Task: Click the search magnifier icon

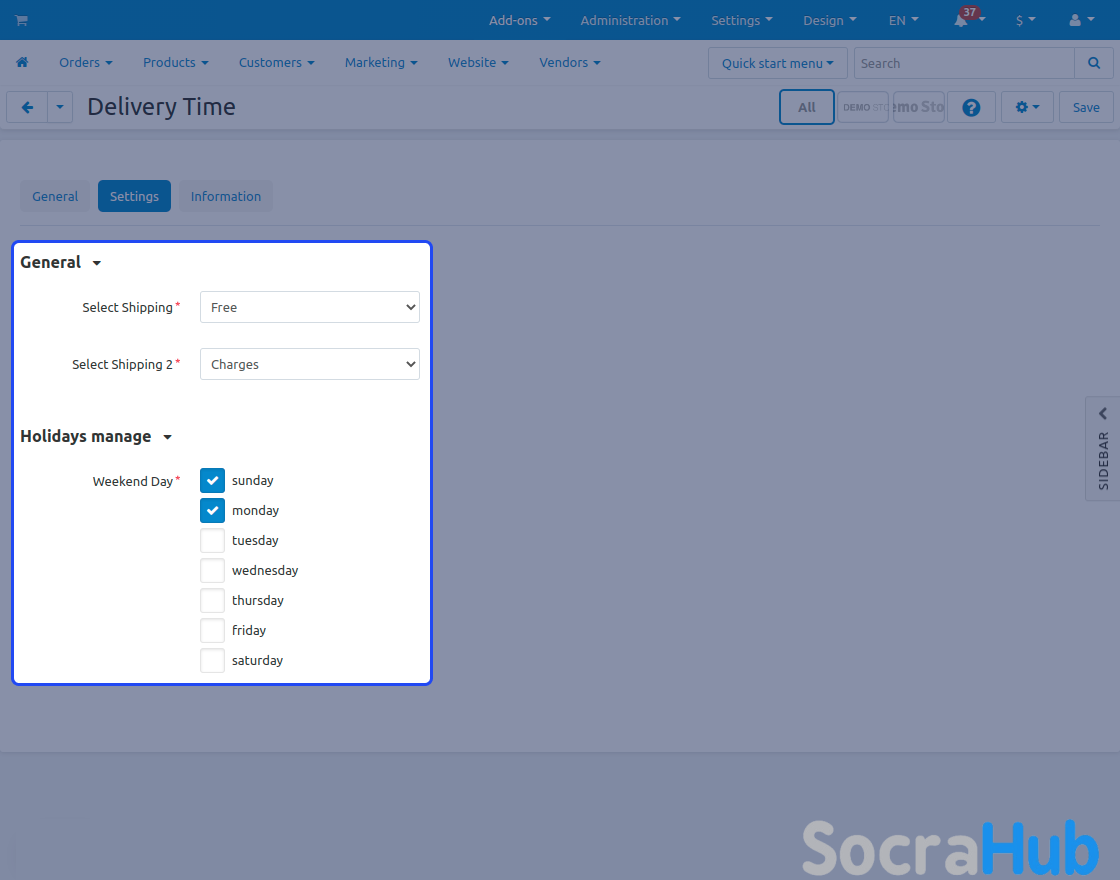Action: tap(1093, 63)
